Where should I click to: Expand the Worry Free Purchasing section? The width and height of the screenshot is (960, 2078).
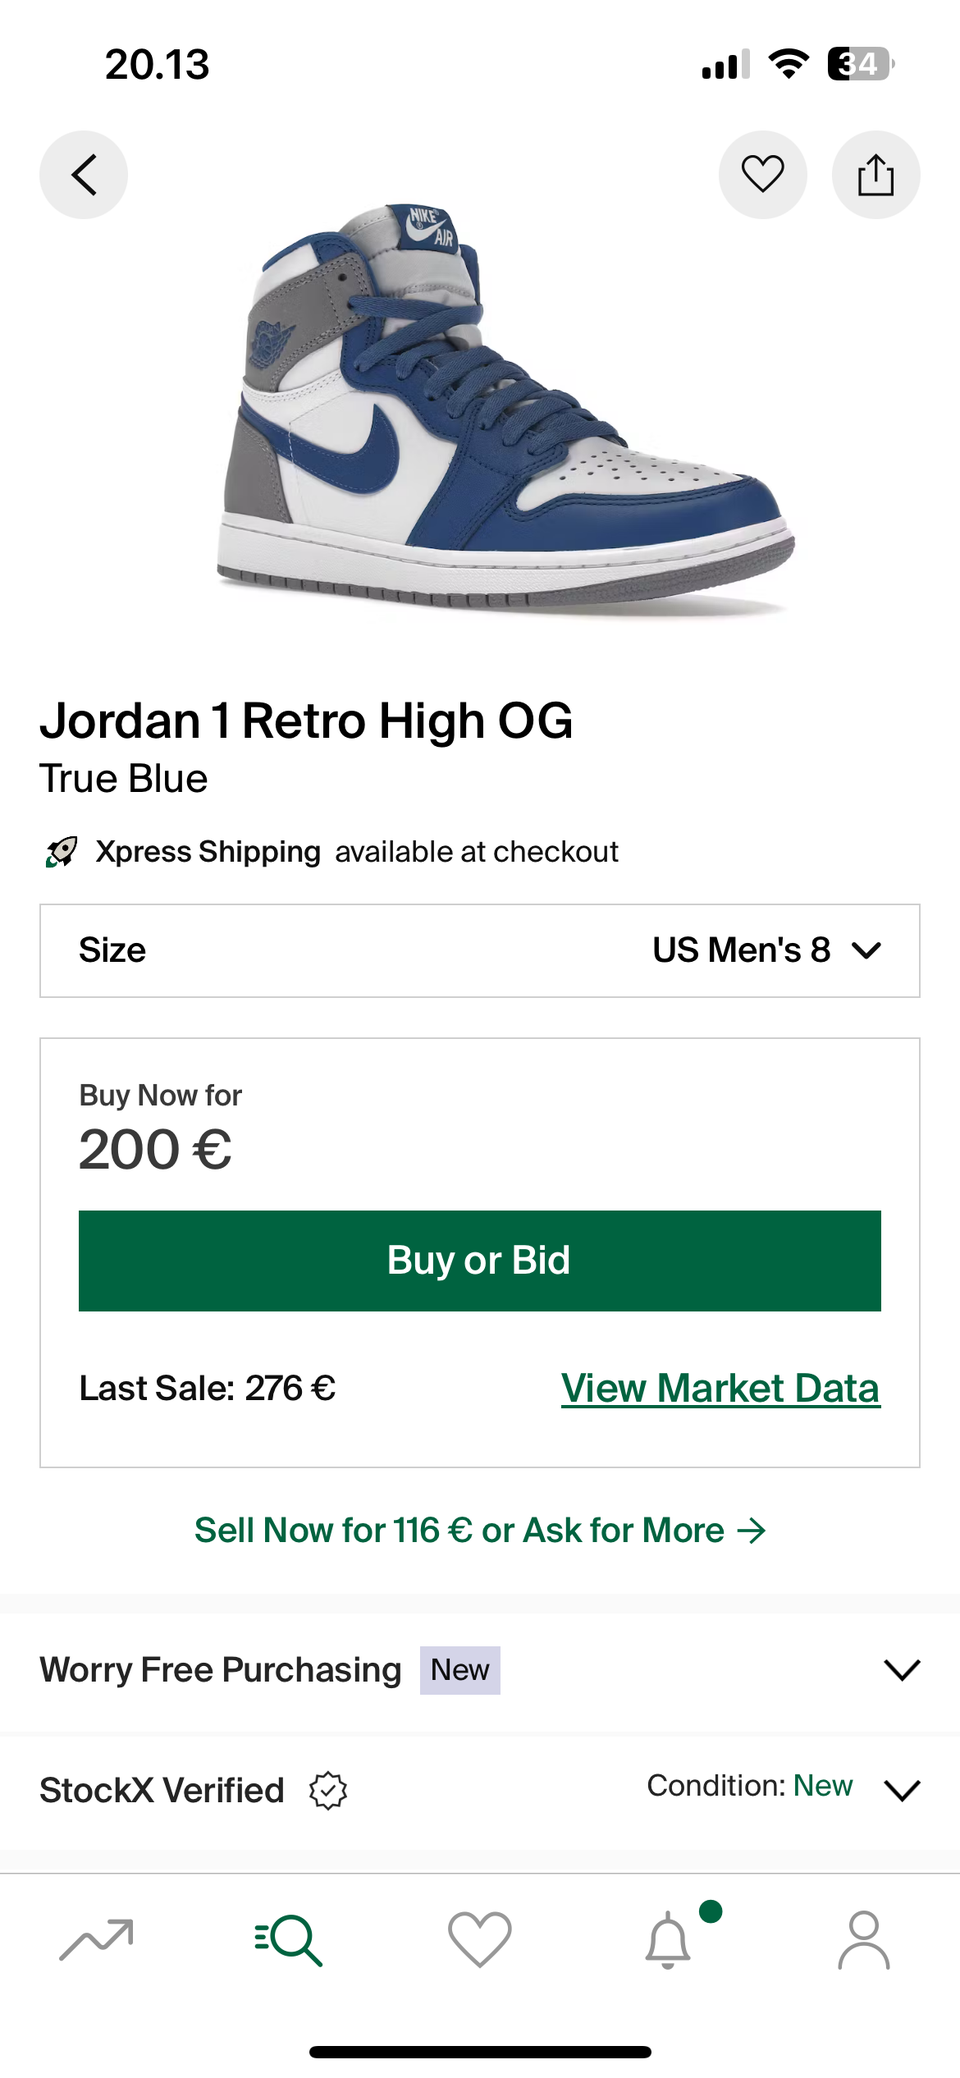[902, 1669]
